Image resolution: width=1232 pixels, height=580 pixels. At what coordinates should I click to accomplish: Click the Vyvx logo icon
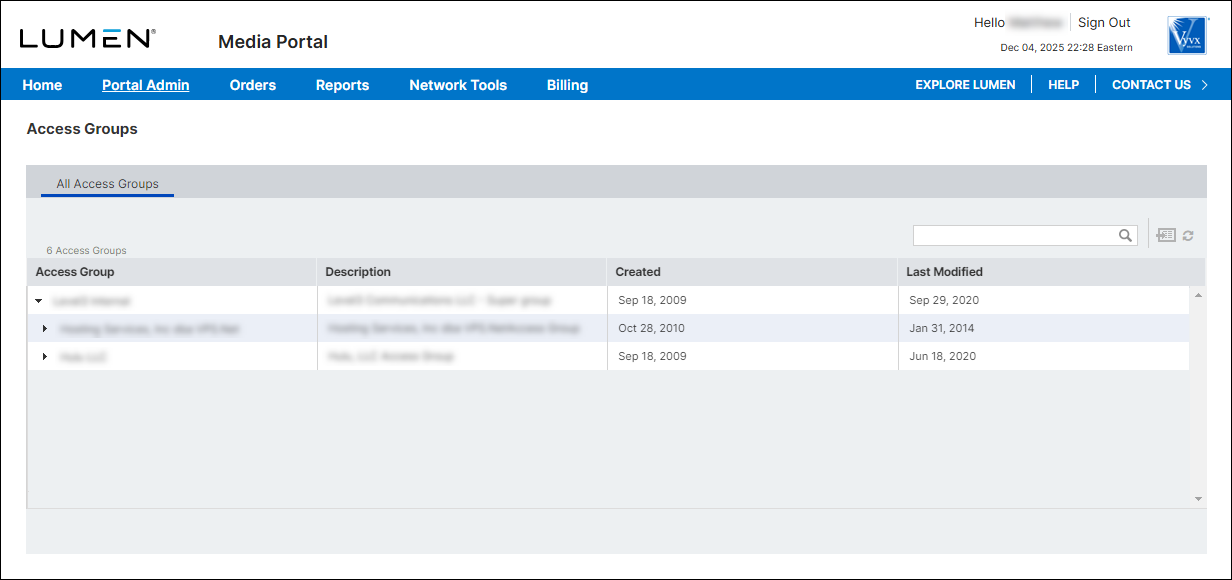point(1187,35)
